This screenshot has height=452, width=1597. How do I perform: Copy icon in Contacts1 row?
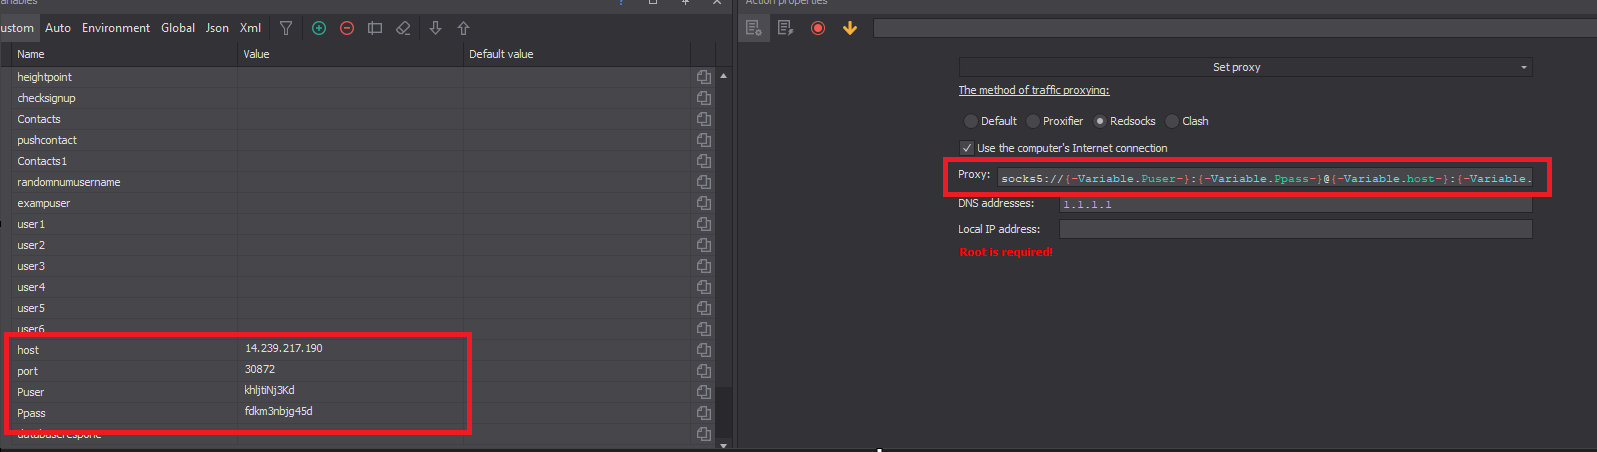click(x=704, y=161)
